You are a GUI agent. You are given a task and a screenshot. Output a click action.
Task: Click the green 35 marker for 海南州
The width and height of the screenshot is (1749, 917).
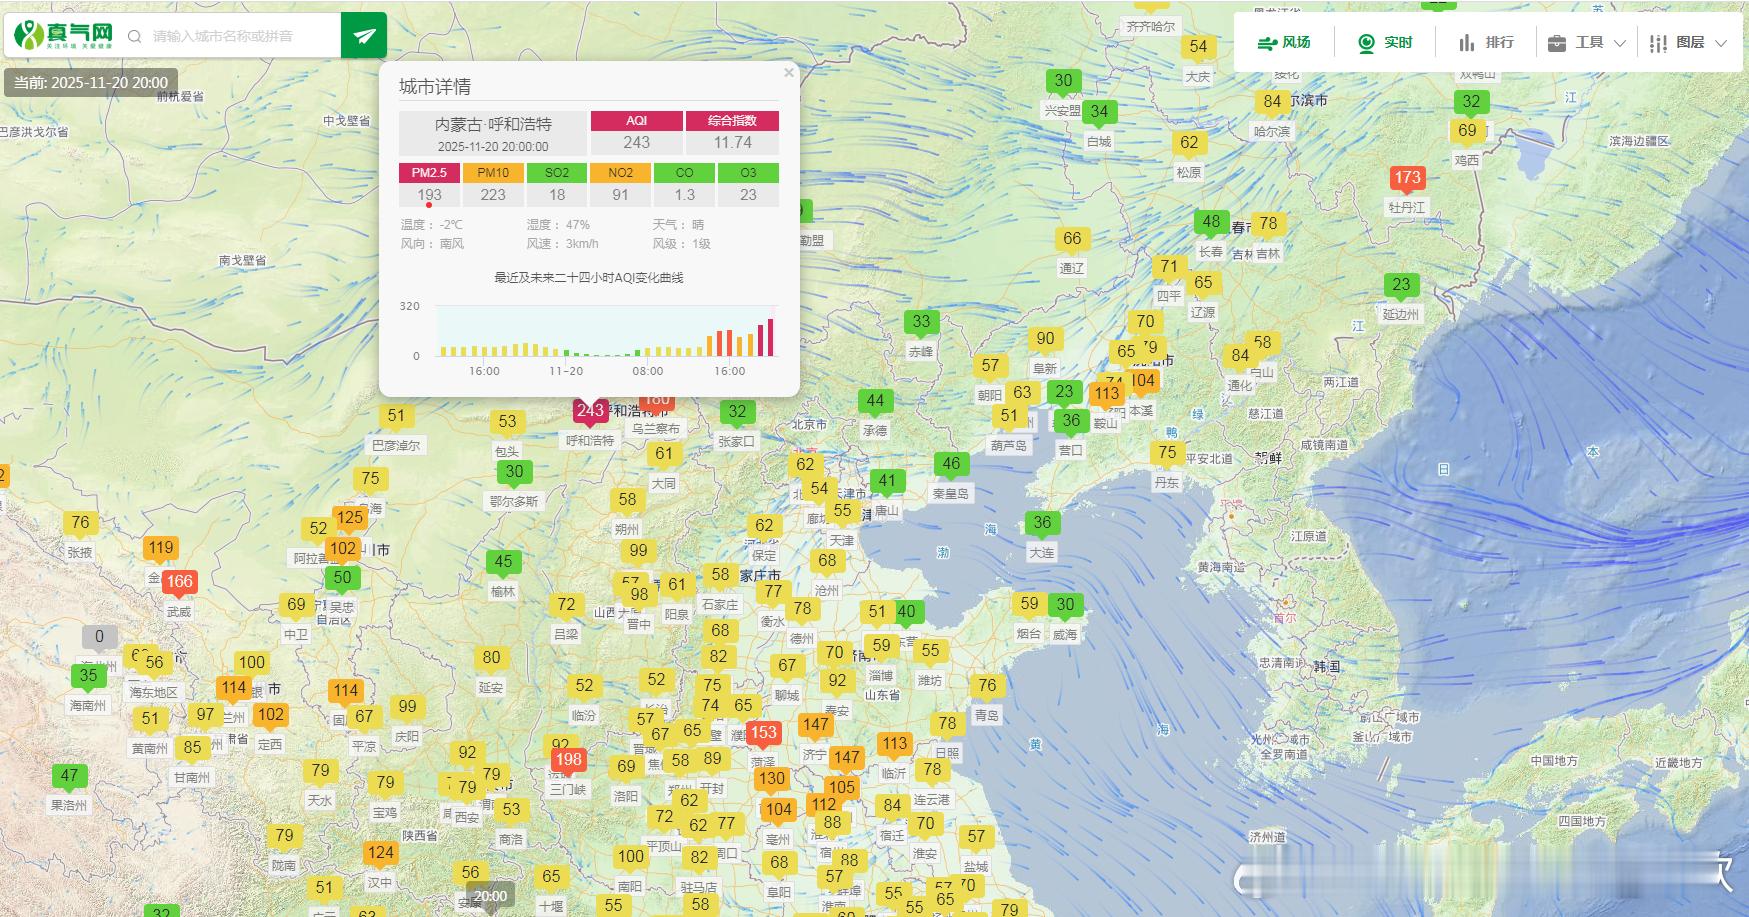[x=88, y=676]
